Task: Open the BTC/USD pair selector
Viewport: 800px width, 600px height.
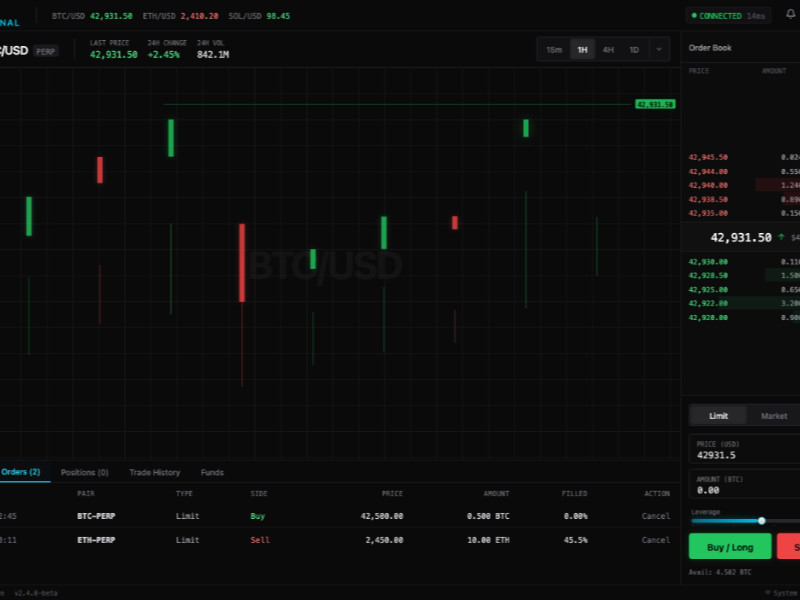Action: [14, 50]
